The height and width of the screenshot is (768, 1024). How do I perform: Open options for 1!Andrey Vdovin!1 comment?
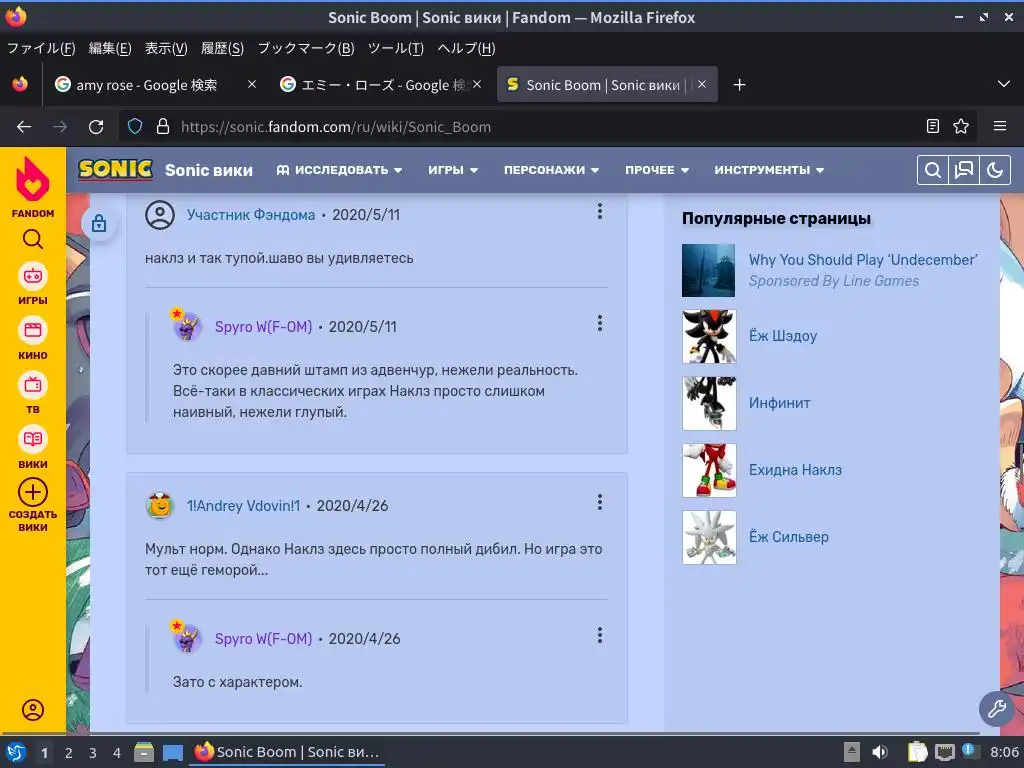600,502
